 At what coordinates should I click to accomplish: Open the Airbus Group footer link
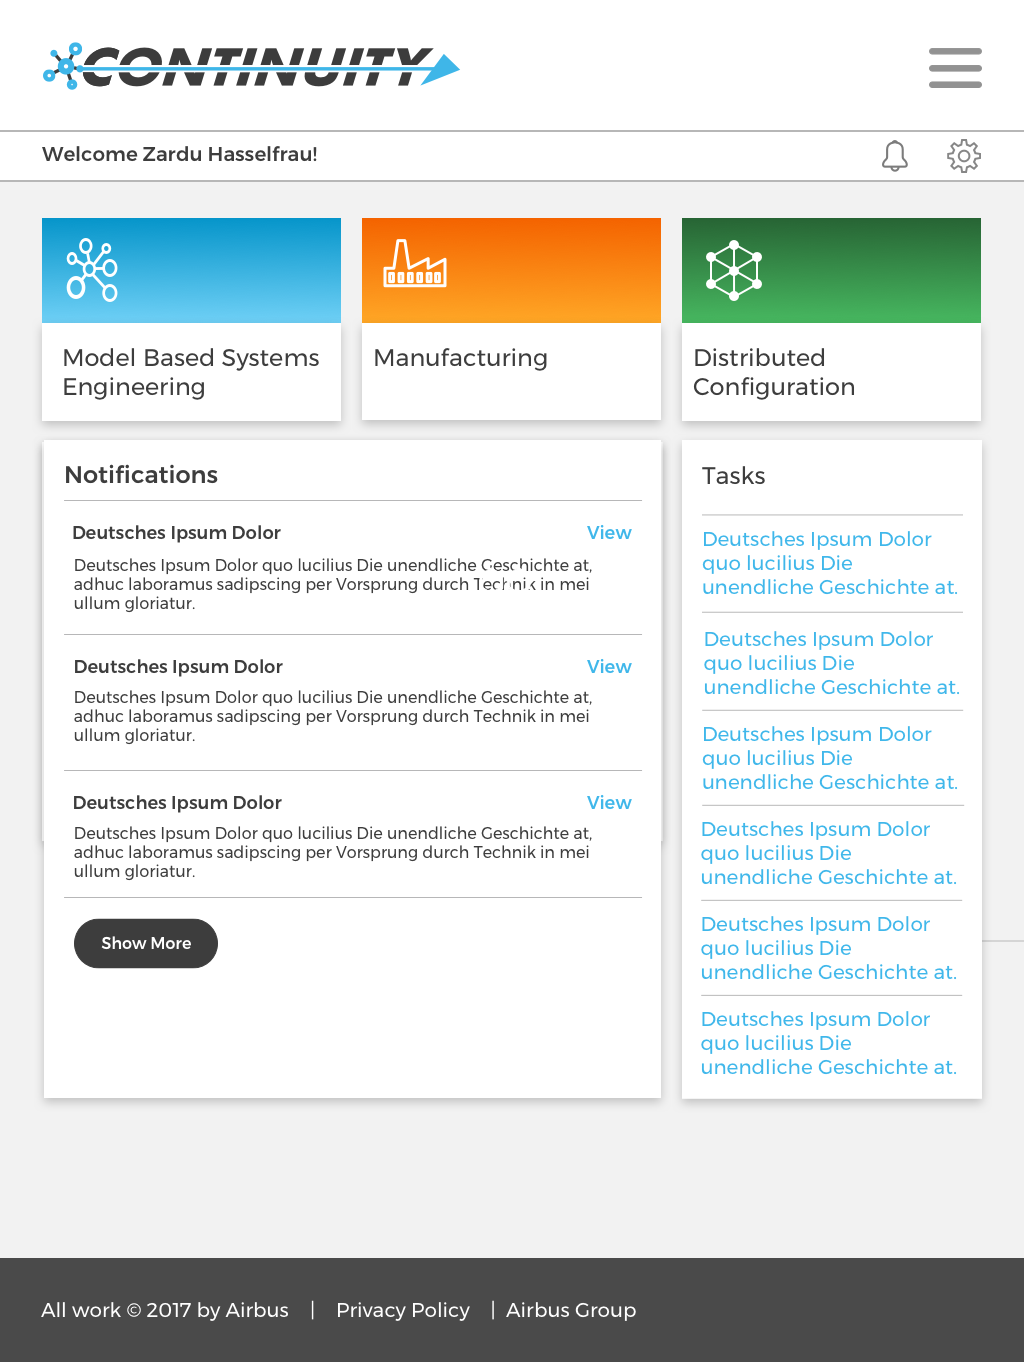point(571,1310)
